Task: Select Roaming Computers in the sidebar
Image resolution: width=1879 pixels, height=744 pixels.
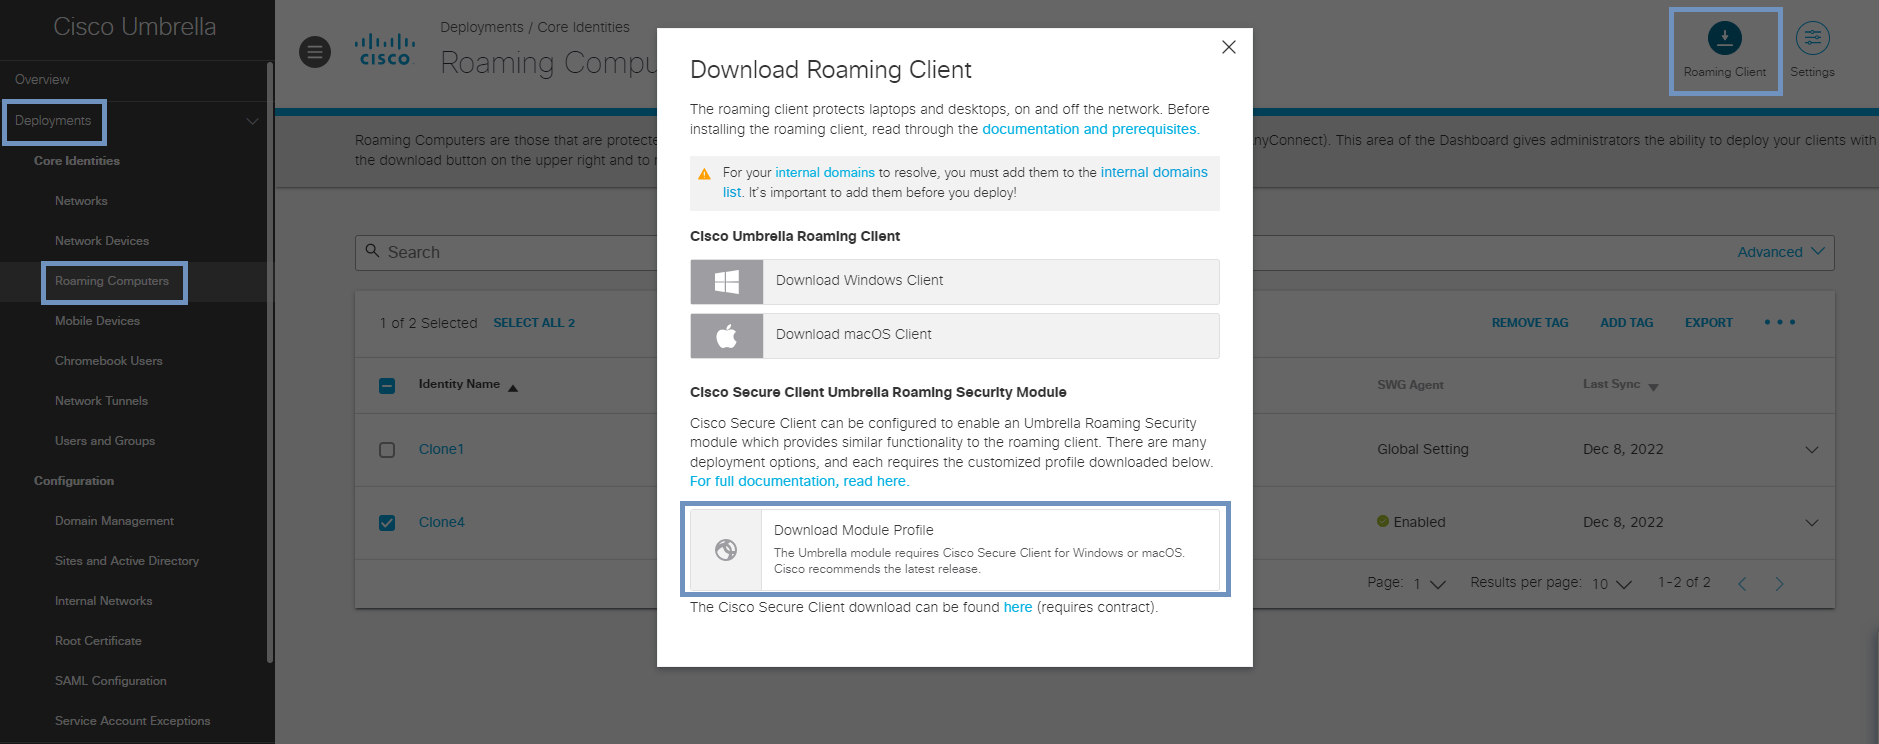Action: [112, 281]
